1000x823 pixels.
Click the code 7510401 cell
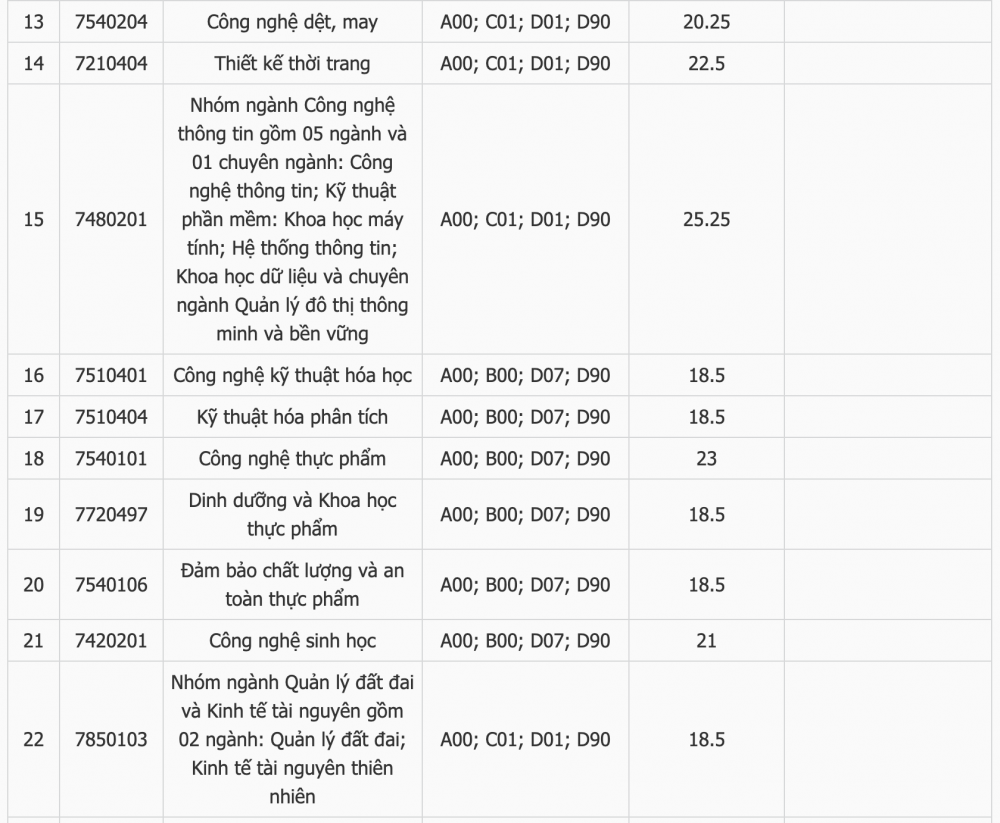[x=111, y=376]
